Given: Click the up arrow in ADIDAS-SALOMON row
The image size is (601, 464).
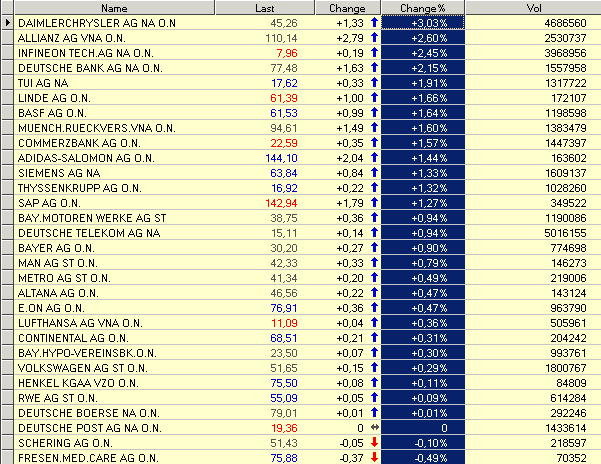Looking at the screenshot, I should point(374,157).
